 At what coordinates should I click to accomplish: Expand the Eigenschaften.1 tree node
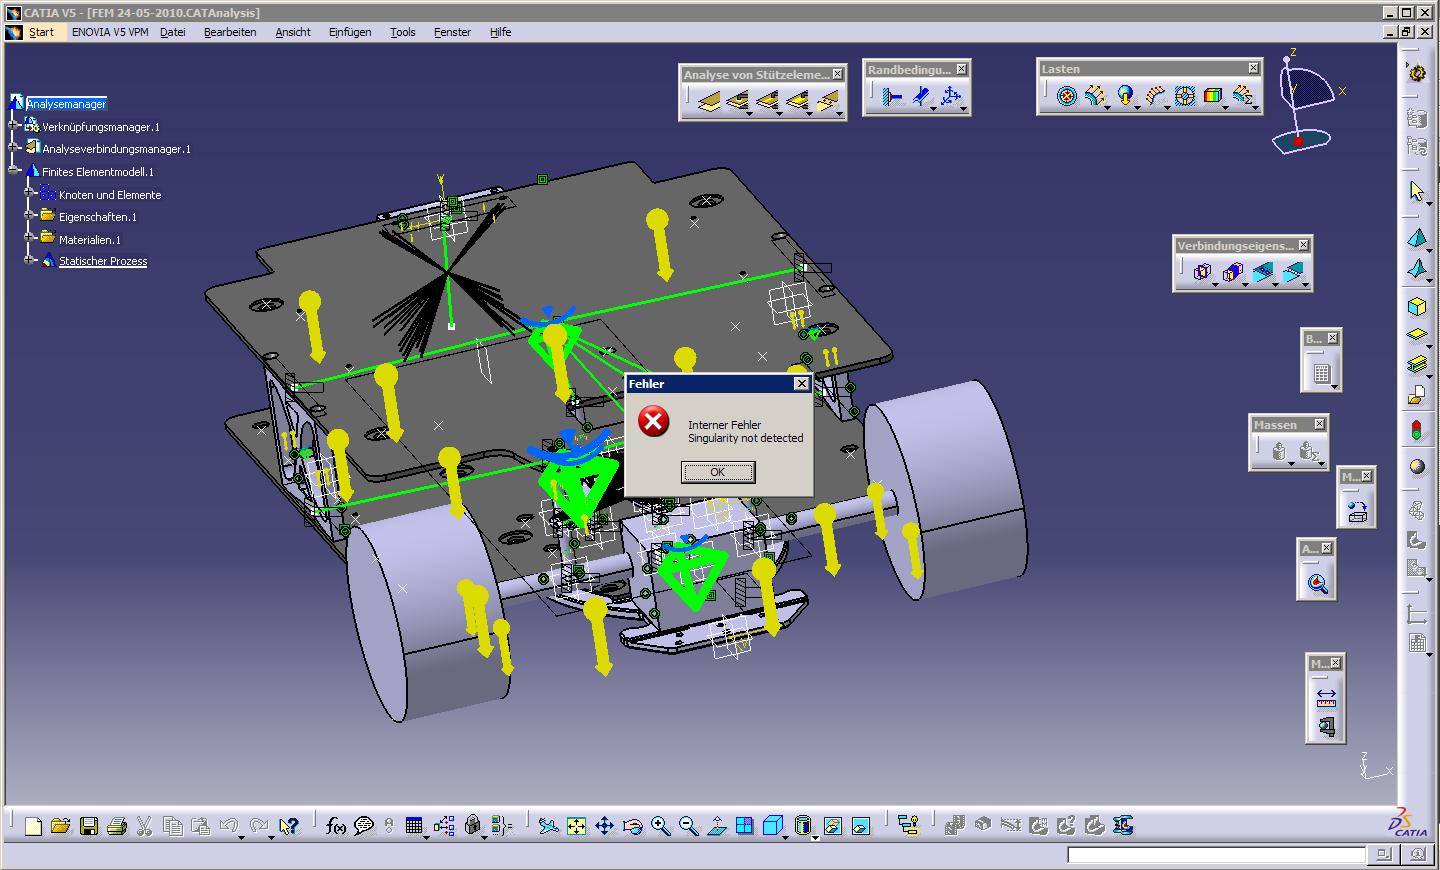point(30,216)
